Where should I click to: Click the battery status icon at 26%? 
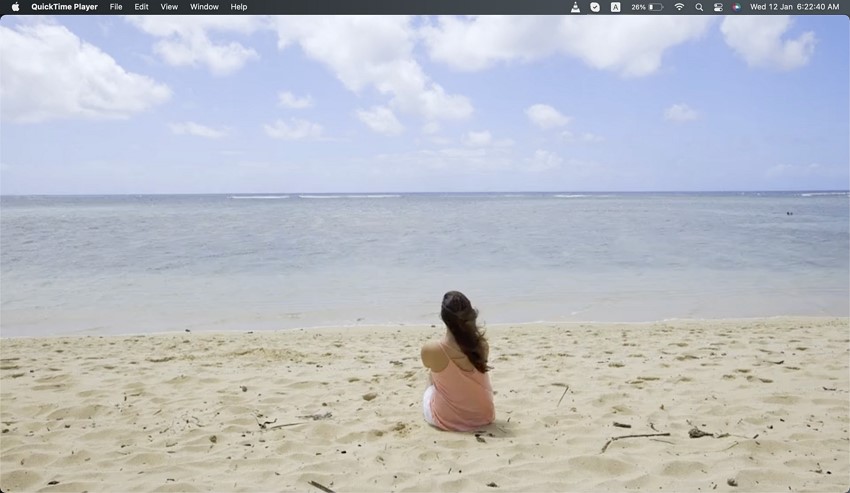[647, 7]
